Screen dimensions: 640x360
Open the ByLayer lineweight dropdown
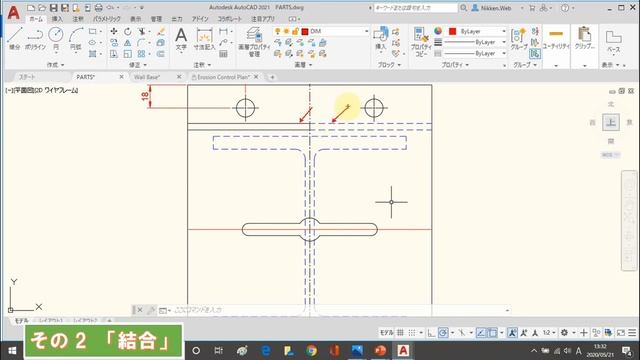tap(504, 42)
